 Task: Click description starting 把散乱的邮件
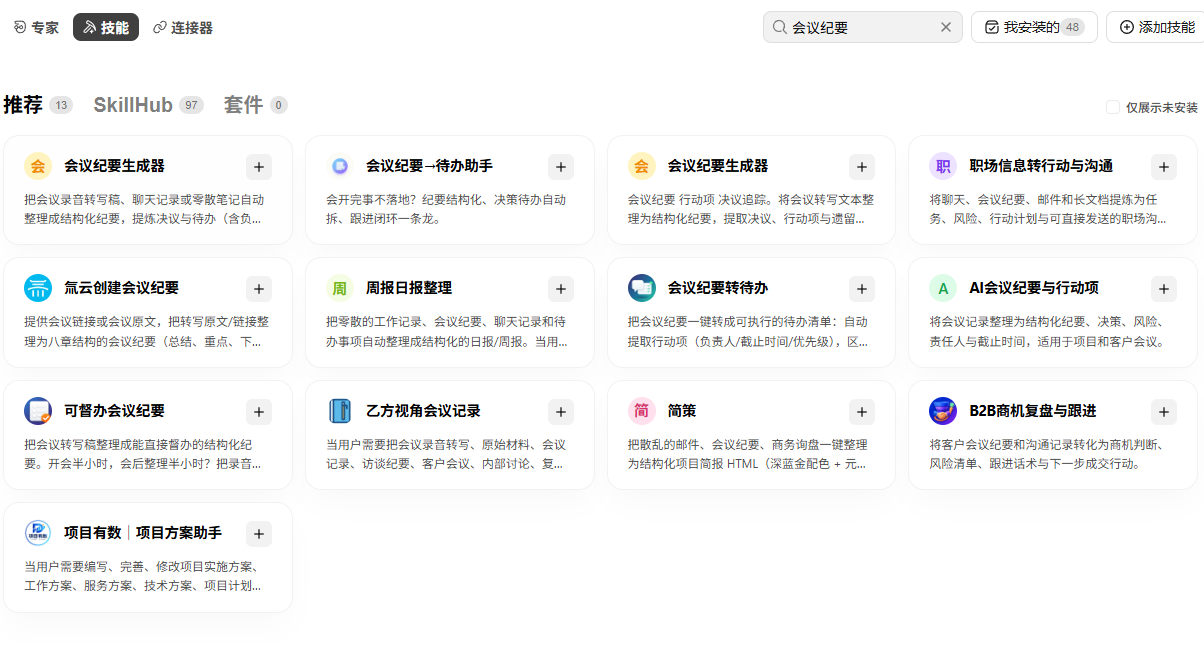(x=748, y=454)
